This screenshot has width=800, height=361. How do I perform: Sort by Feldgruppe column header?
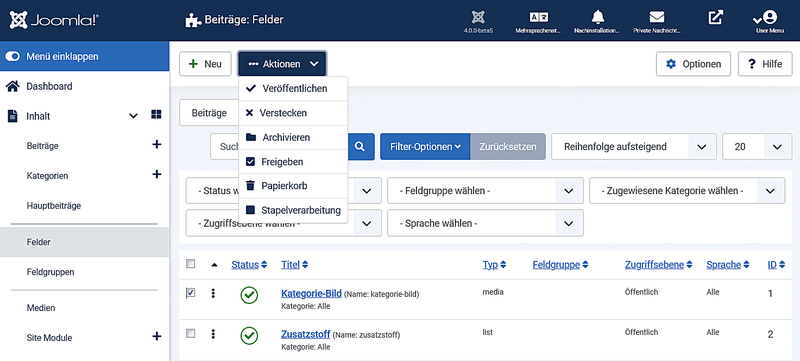click(560, 265)
